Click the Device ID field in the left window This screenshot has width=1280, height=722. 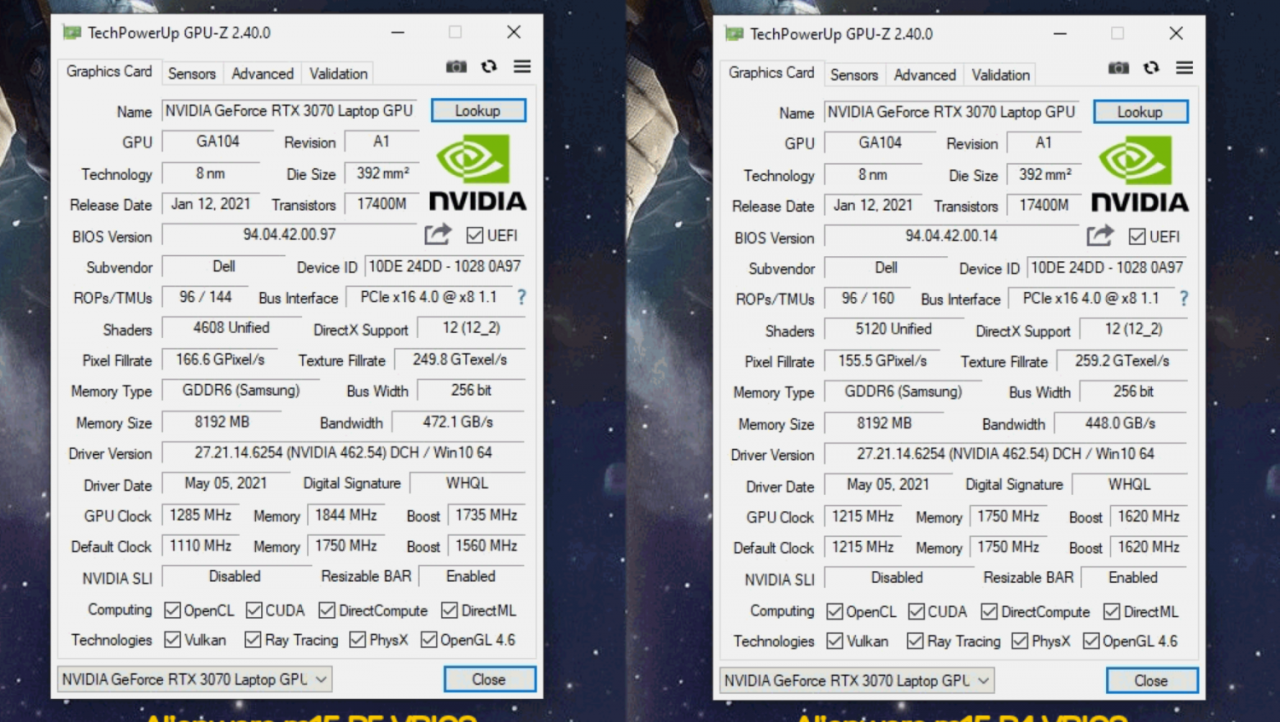(x=445, y=267)
